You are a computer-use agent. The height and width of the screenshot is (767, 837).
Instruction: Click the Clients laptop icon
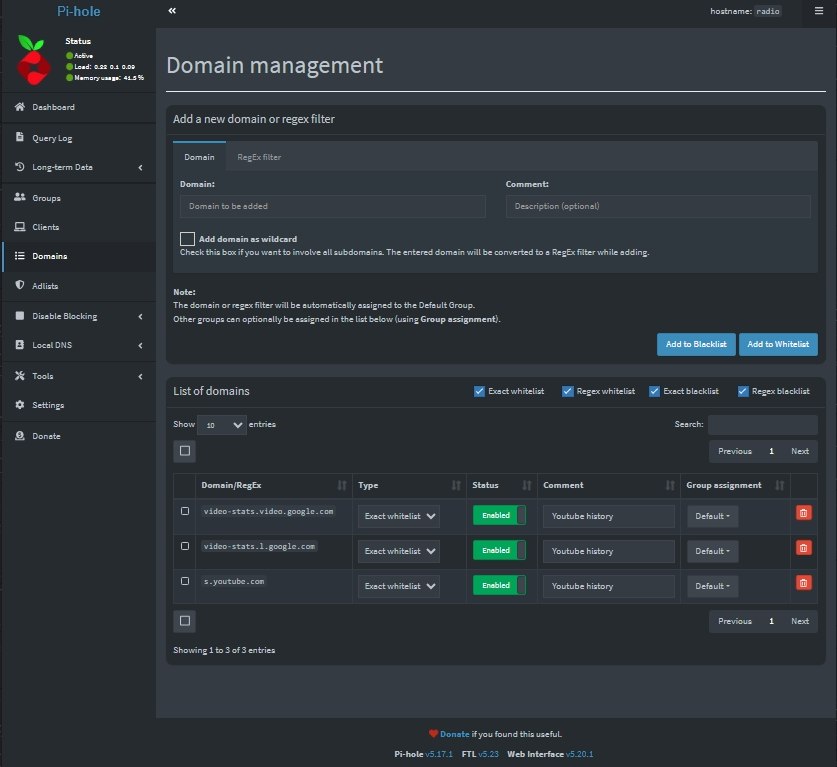tap(20, 227)
